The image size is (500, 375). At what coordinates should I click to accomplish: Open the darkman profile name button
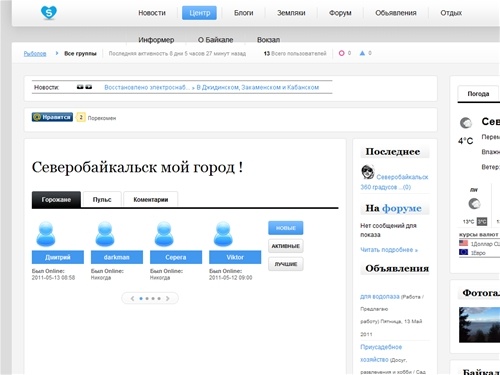[117, 257]
